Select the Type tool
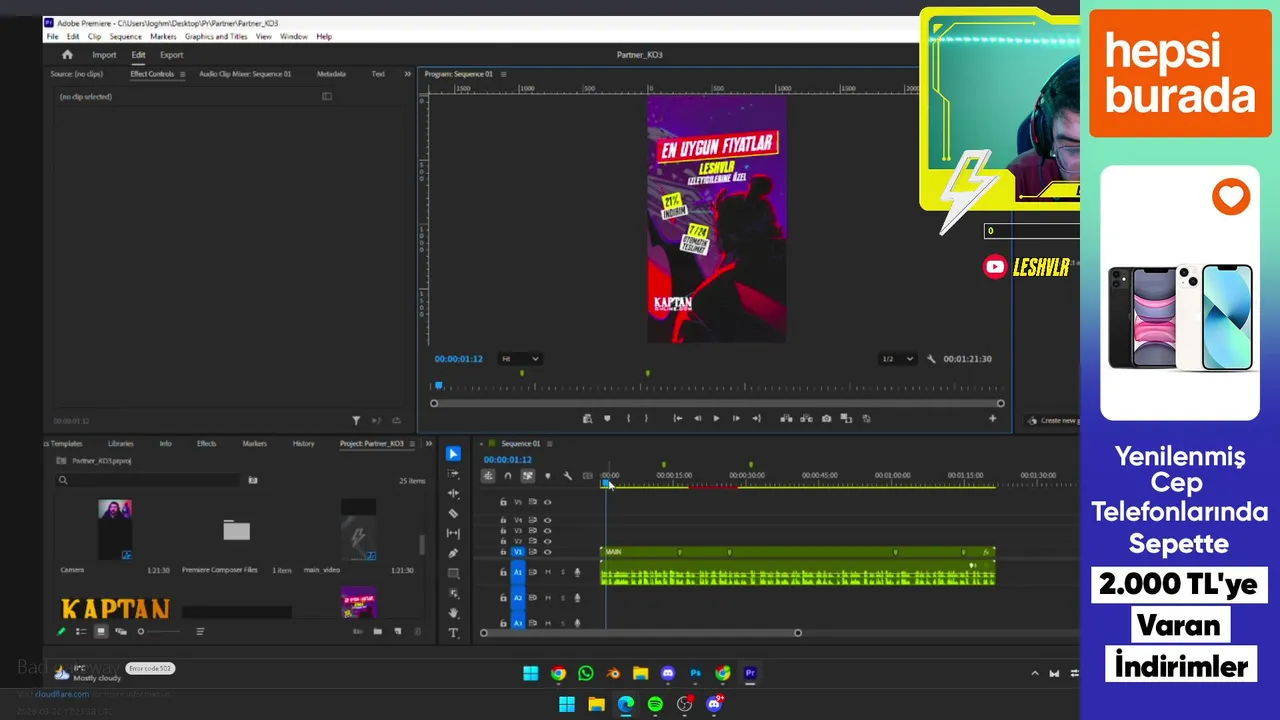1280x720 pixels. (453, 632)
